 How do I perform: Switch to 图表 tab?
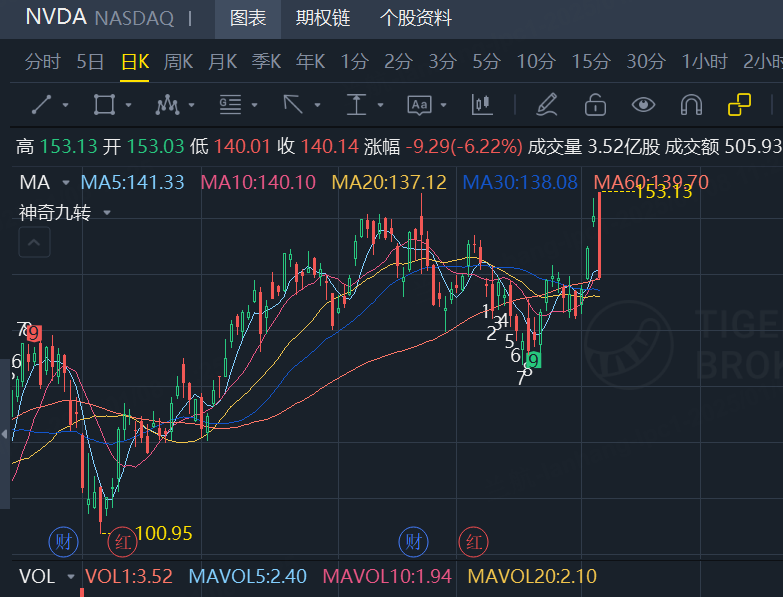point(248,19)
